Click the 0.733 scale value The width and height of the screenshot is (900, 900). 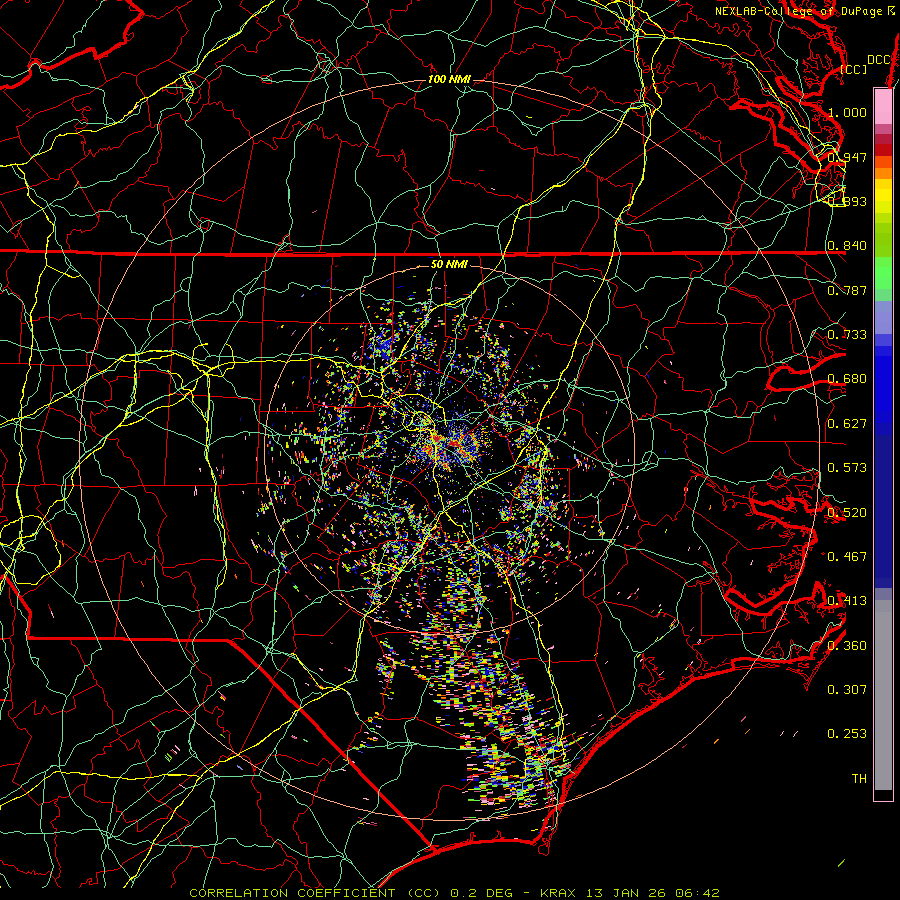(847, 335)
